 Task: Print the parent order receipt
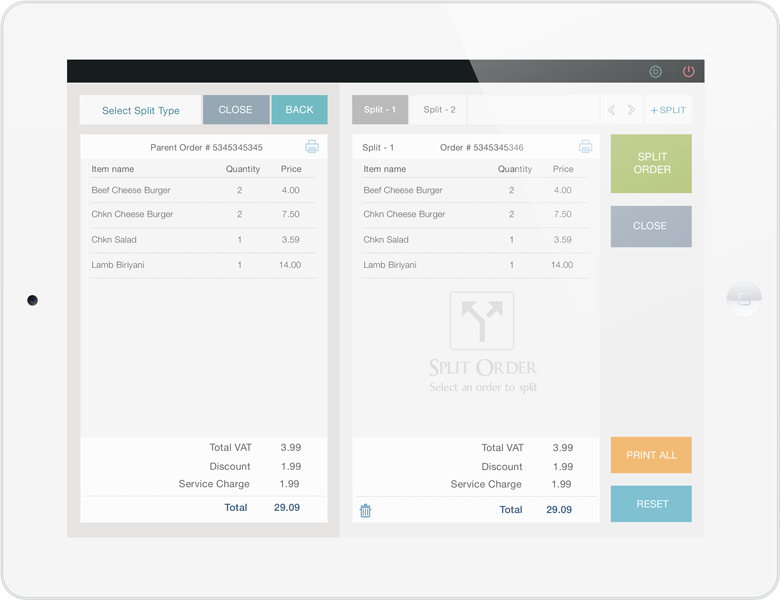click(x=312, y=147)
